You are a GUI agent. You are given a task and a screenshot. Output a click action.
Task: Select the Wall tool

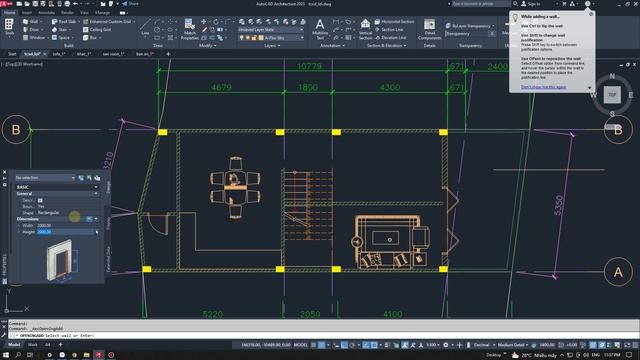pos(31,21)
